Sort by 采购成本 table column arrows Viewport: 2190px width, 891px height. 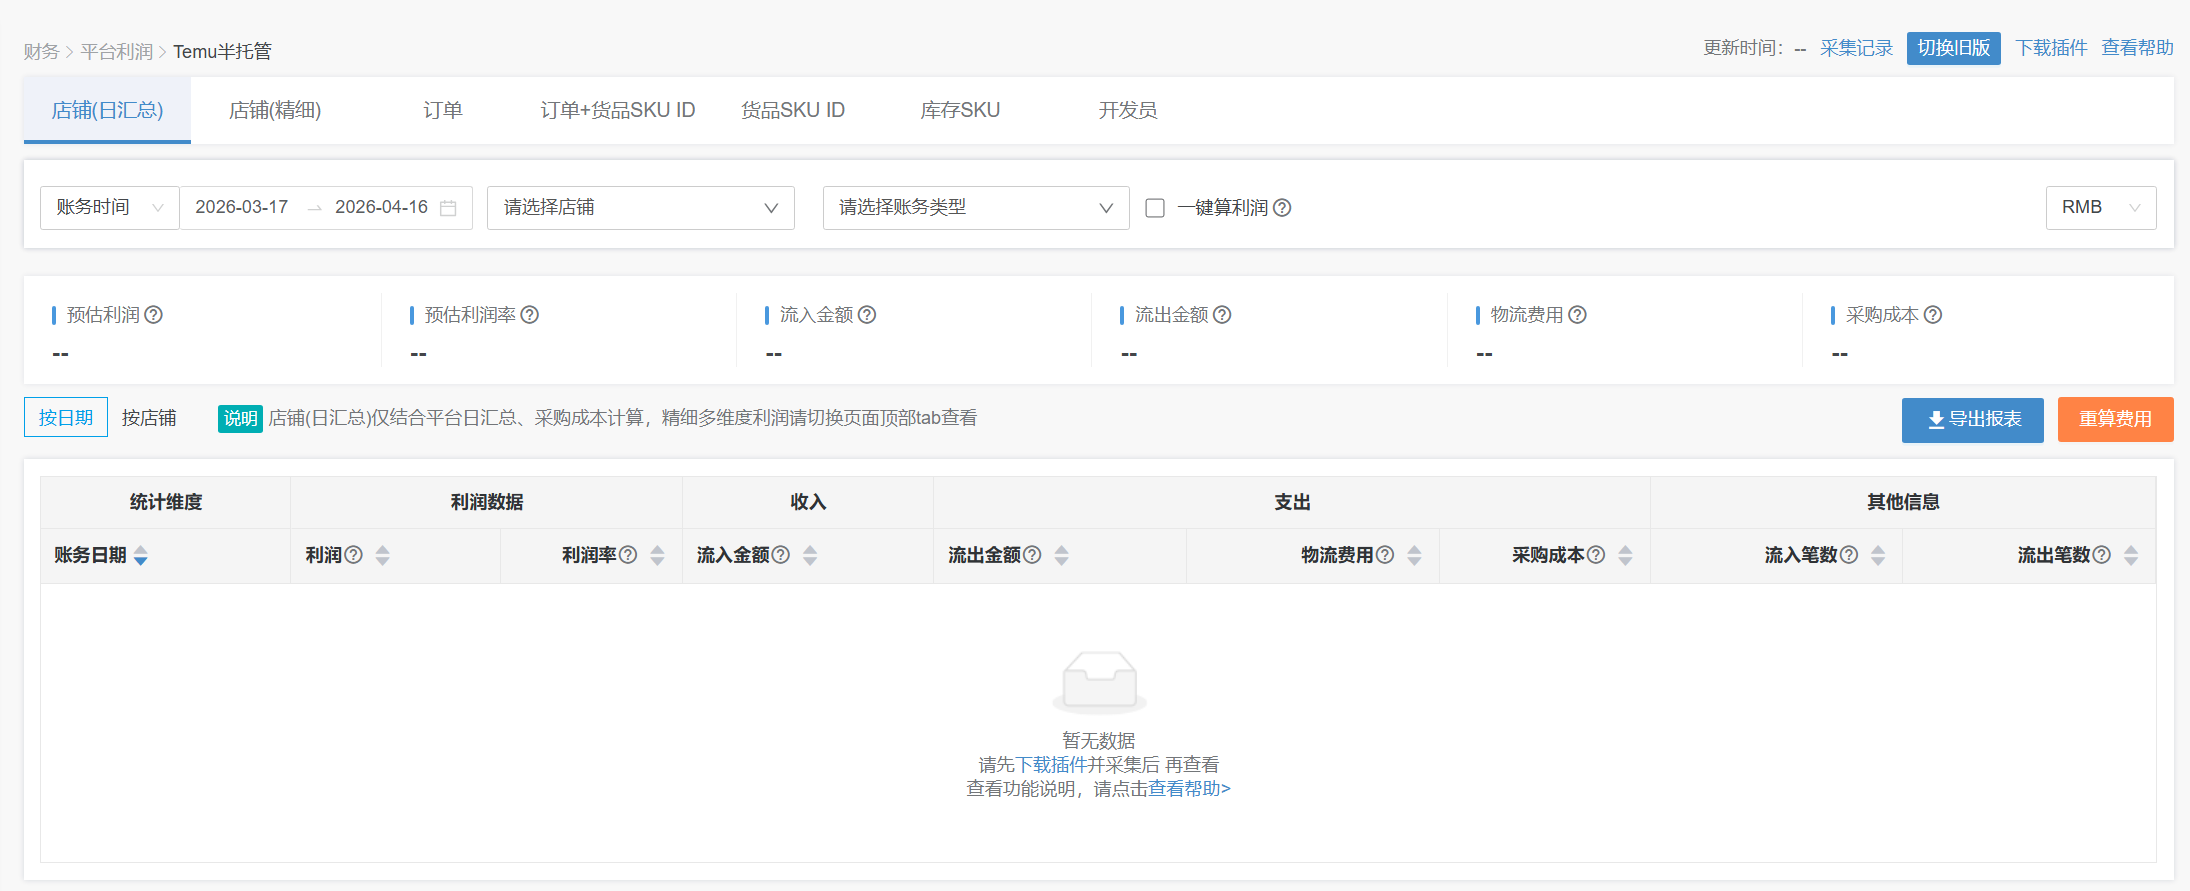(1625, 556)
